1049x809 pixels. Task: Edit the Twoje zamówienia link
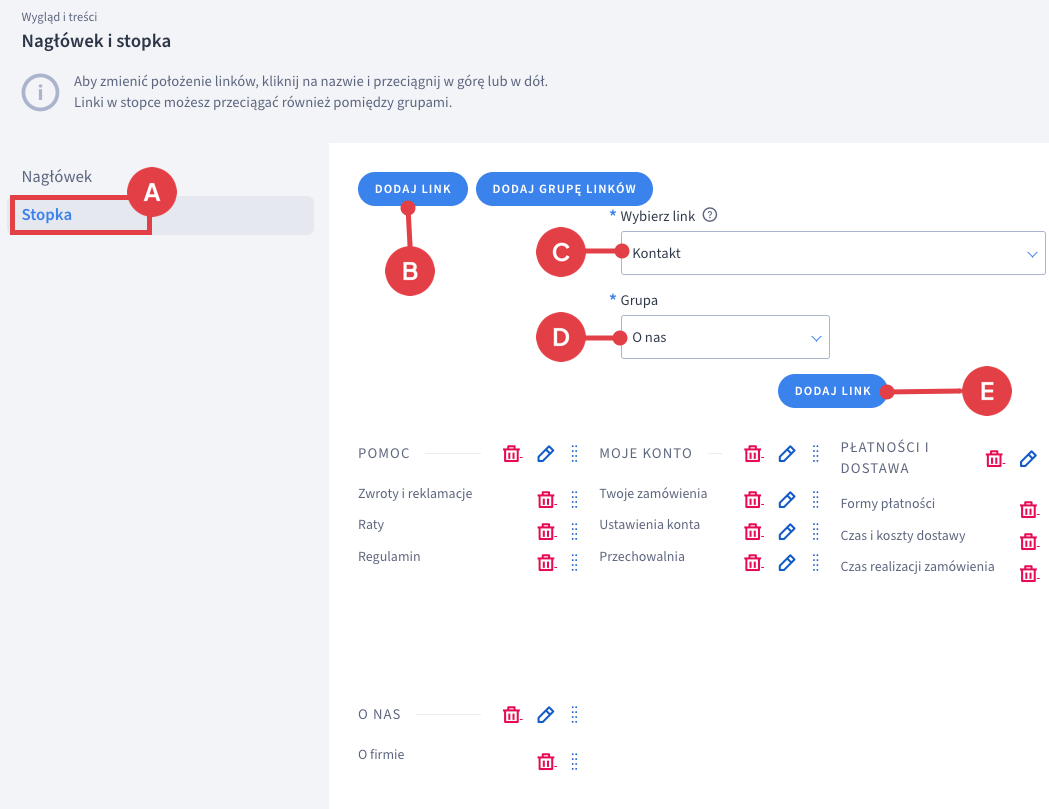click(x=787, y=499)
